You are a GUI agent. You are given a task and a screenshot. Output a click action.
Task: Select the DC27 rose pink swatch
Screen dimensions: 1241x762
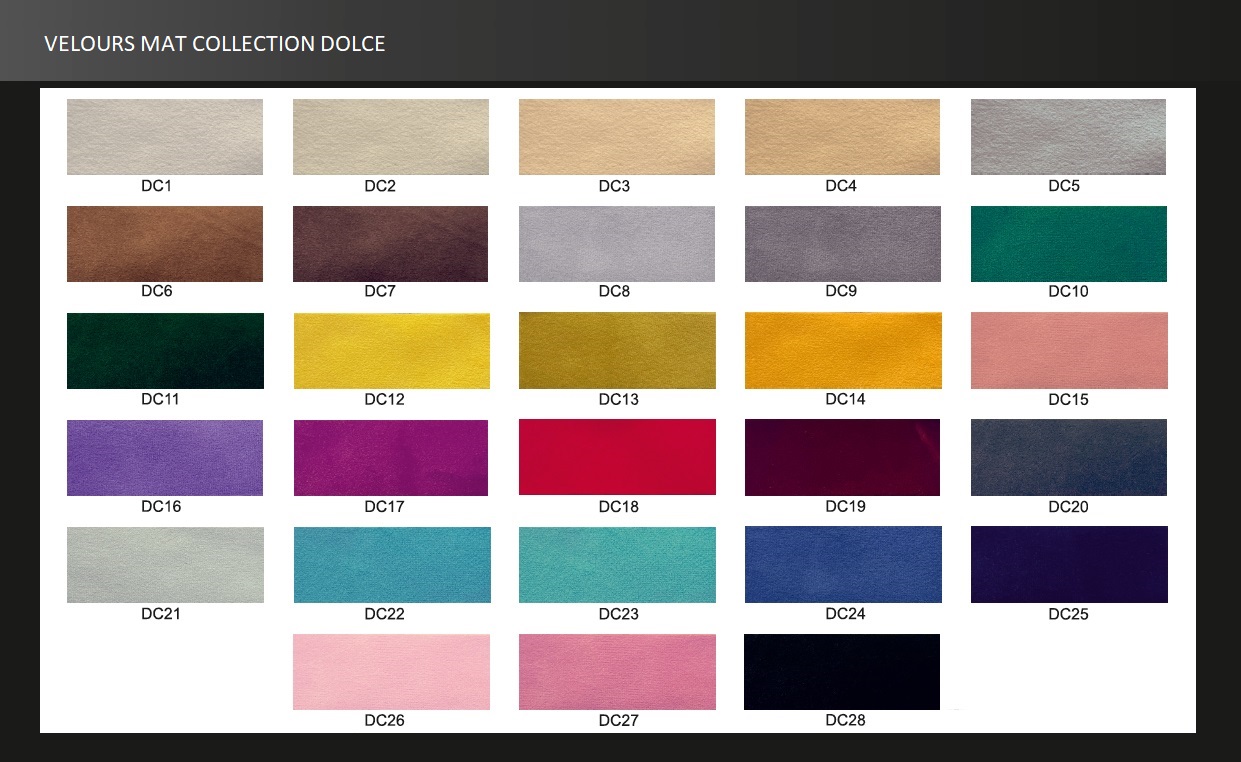point(617,672)
